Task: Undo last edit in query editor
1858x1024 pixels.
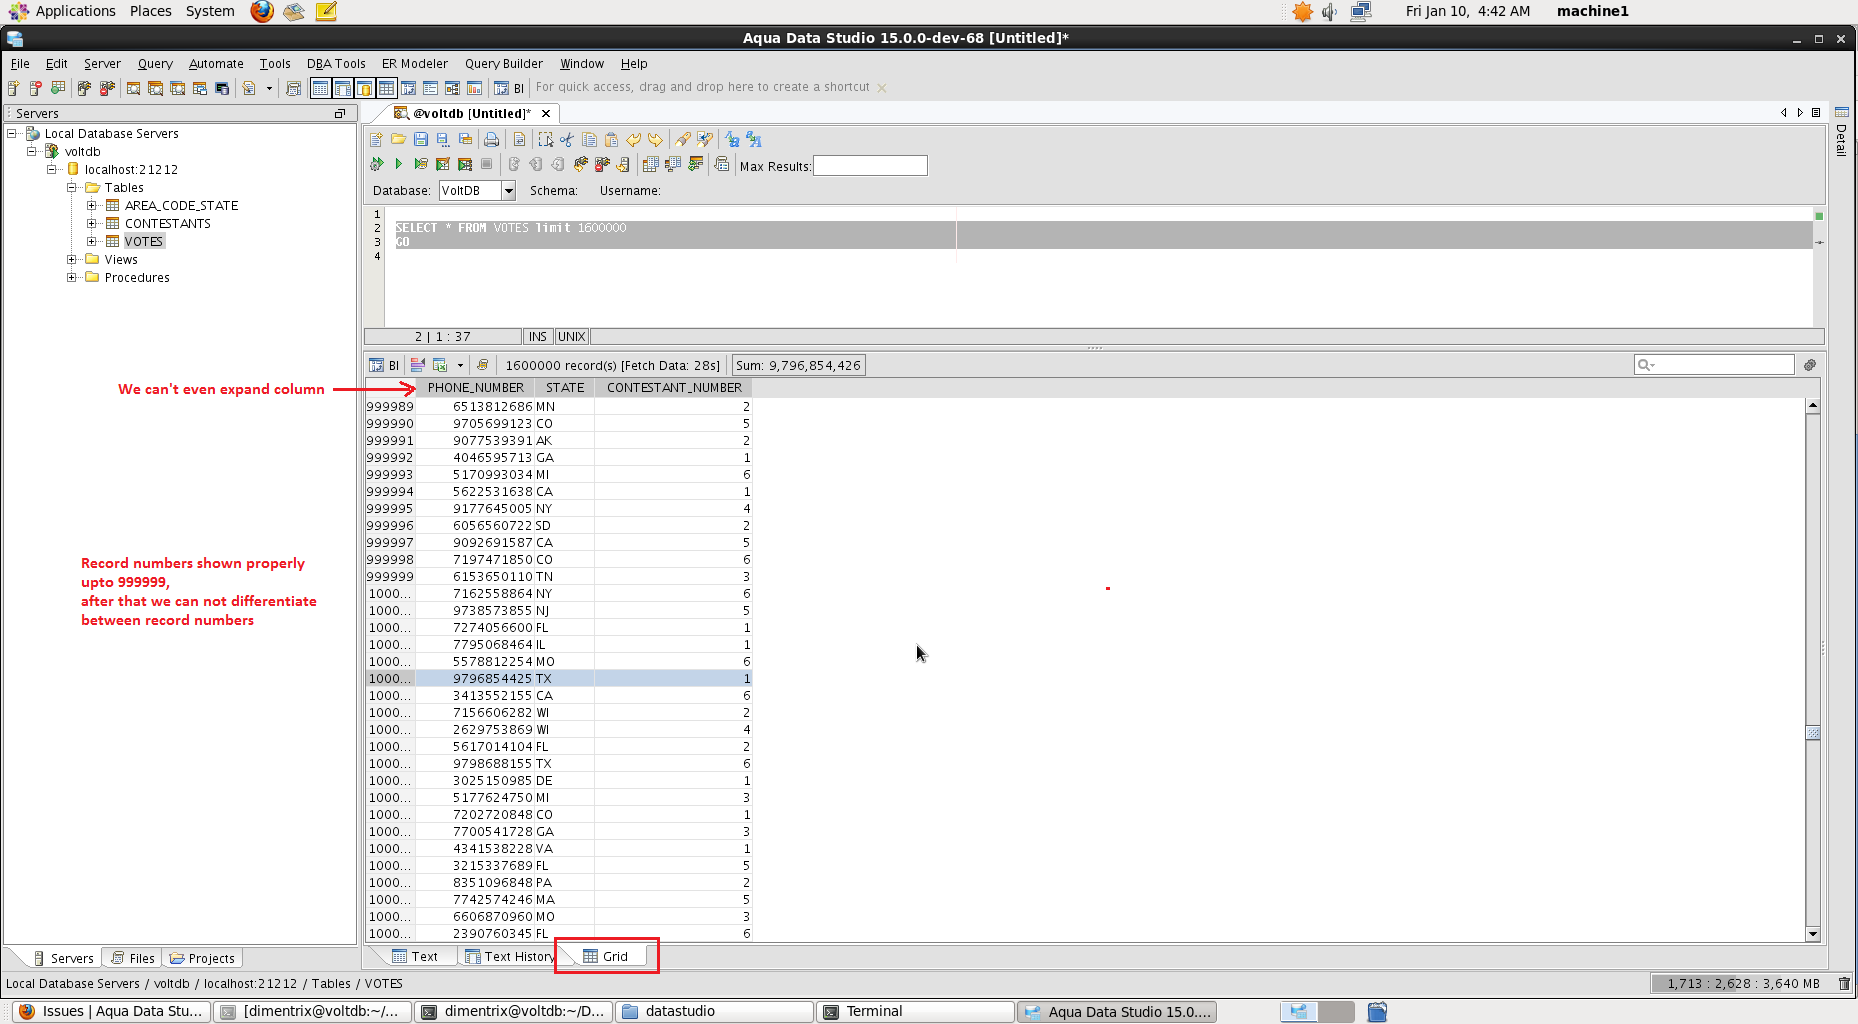Action: (x=633, y=140)
